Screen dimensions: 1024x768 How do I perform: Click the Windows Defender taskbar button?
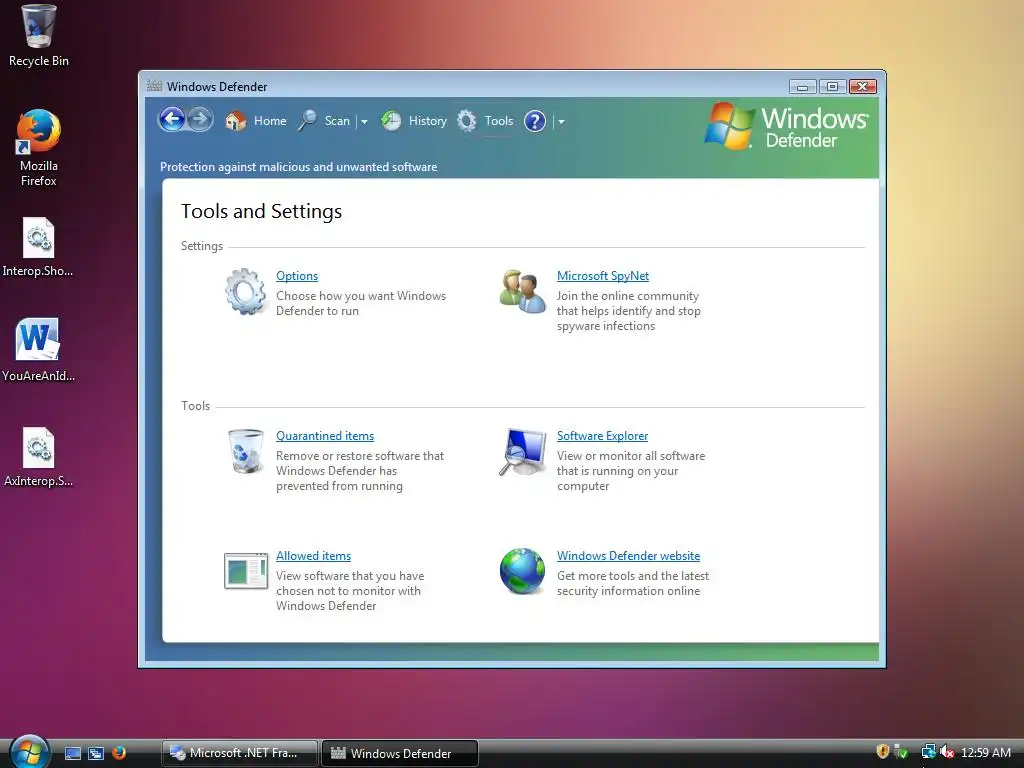pyautogui.click(x=400, y=753)
